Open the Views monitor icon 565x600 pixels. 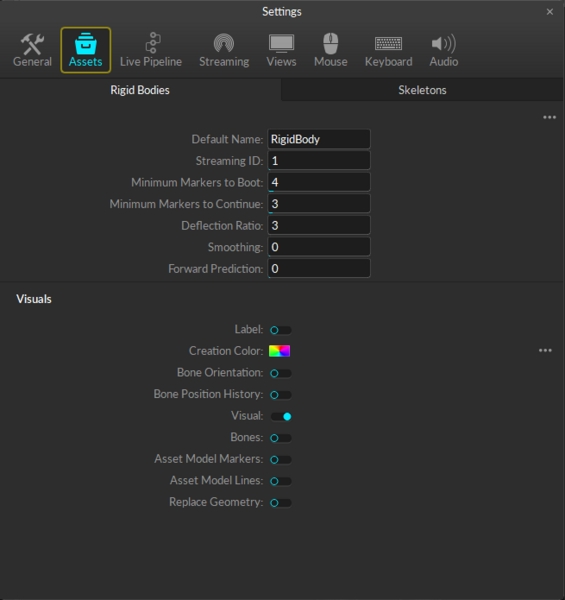281,43
